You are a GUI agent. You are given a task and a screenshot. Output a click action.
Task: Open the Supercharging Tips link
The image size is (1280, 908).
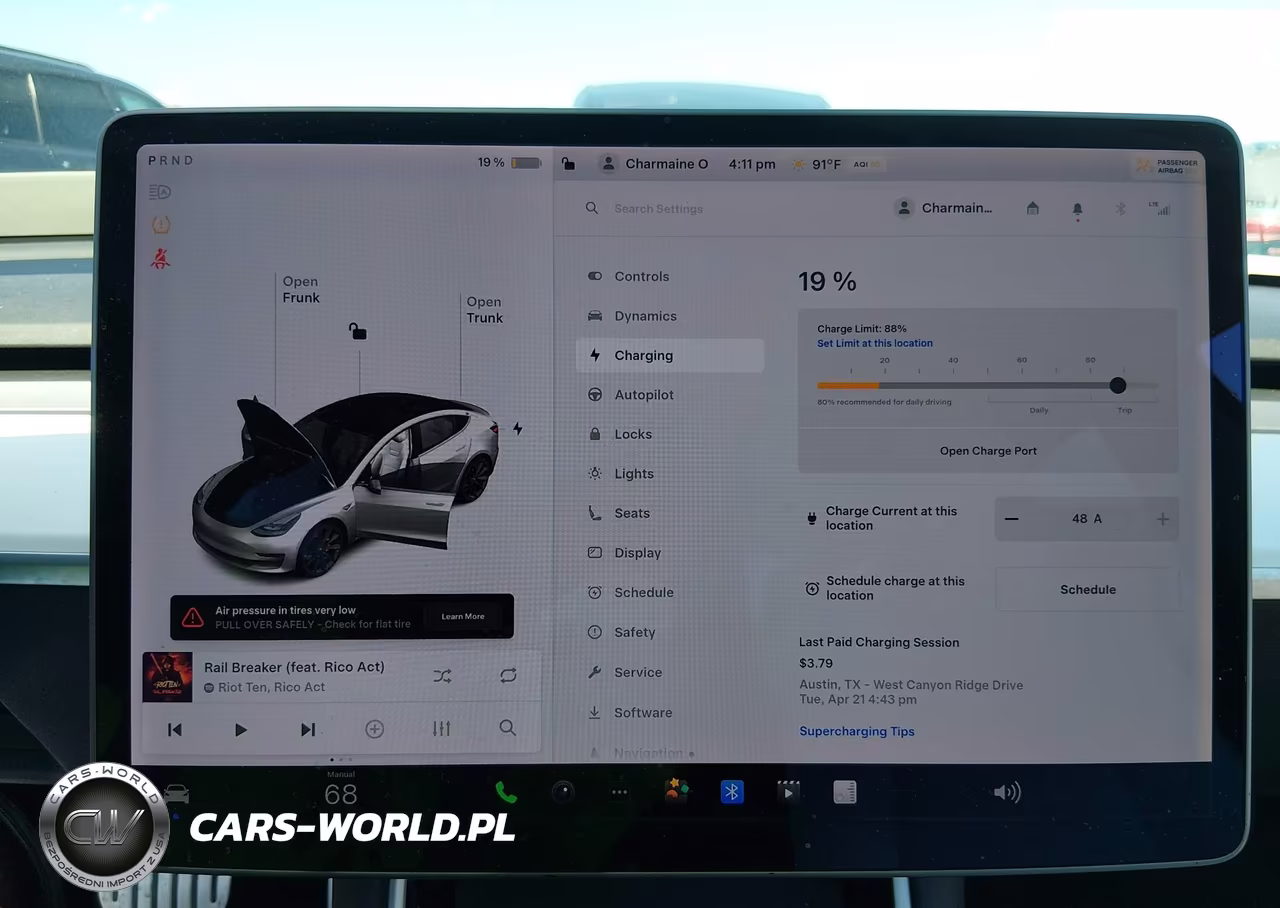857,731
